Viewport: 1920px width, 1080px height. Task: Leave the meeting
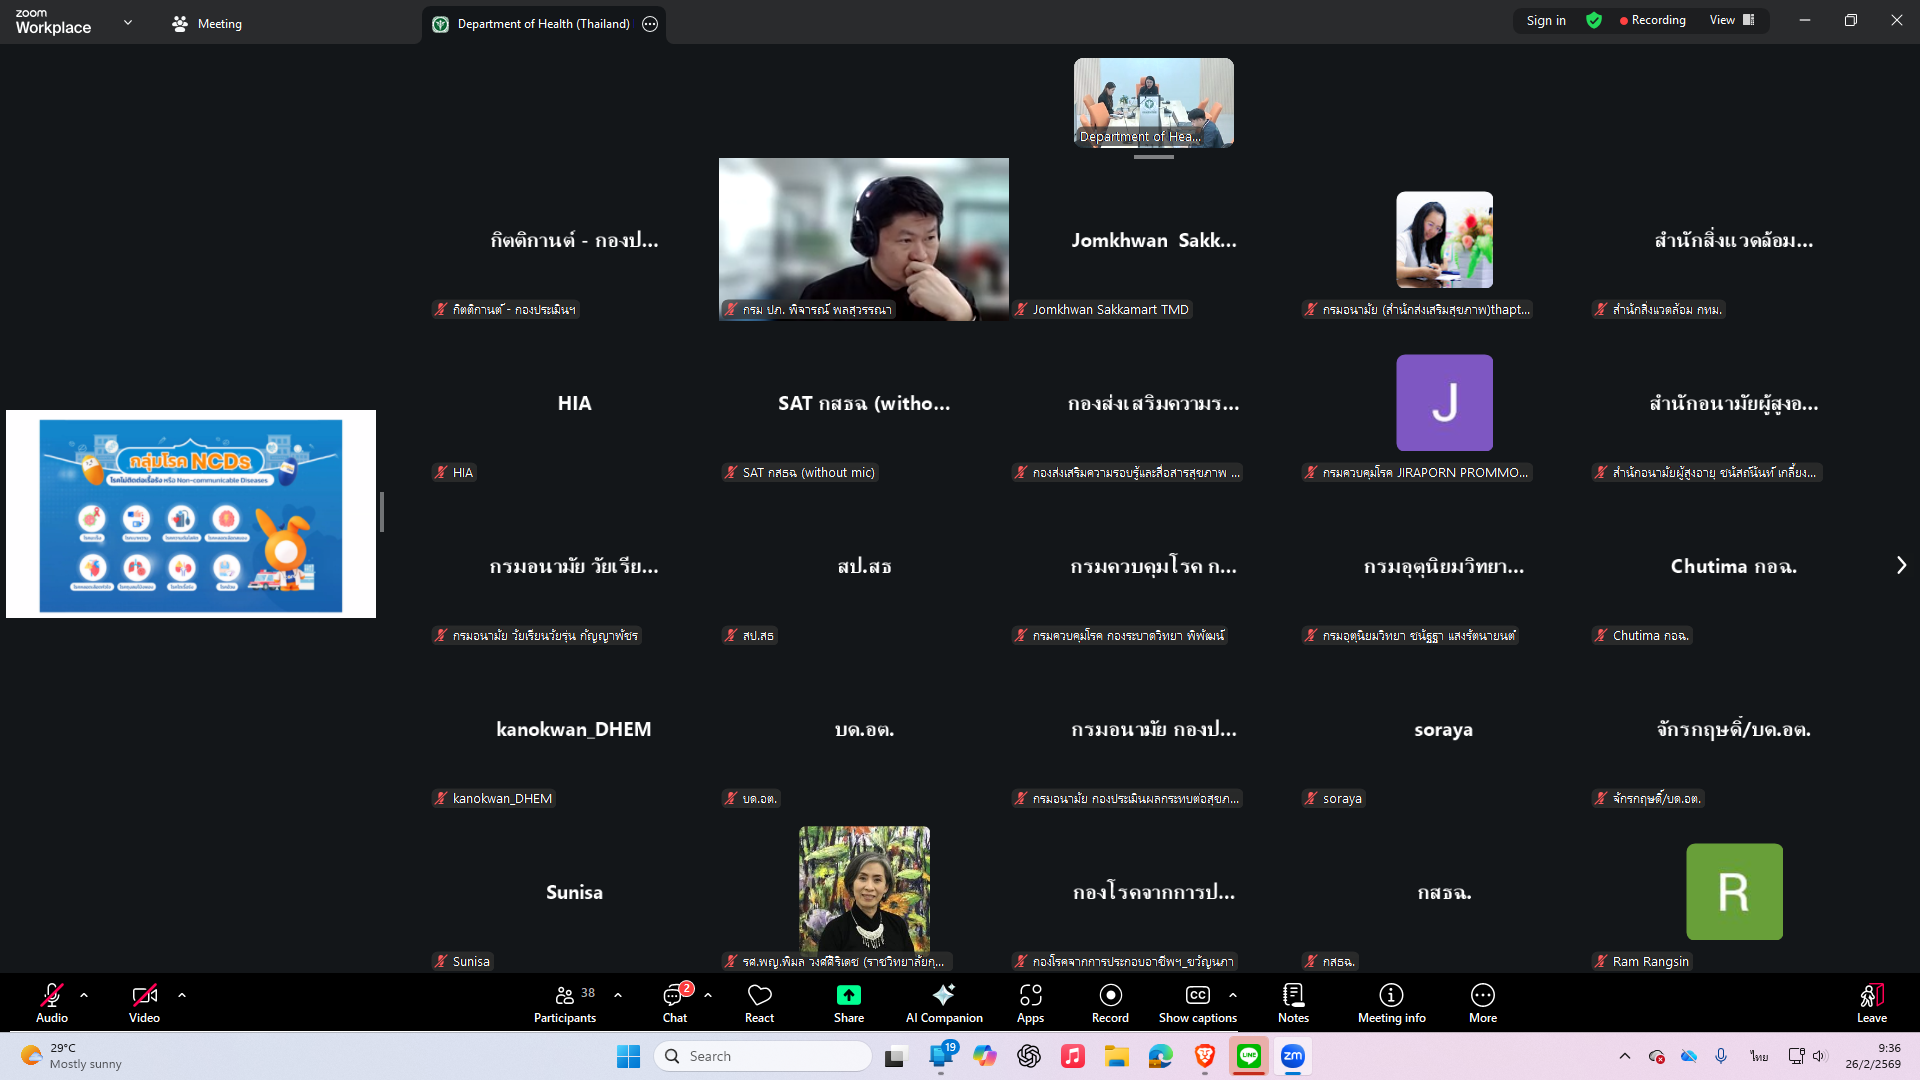(1871, 1002)
